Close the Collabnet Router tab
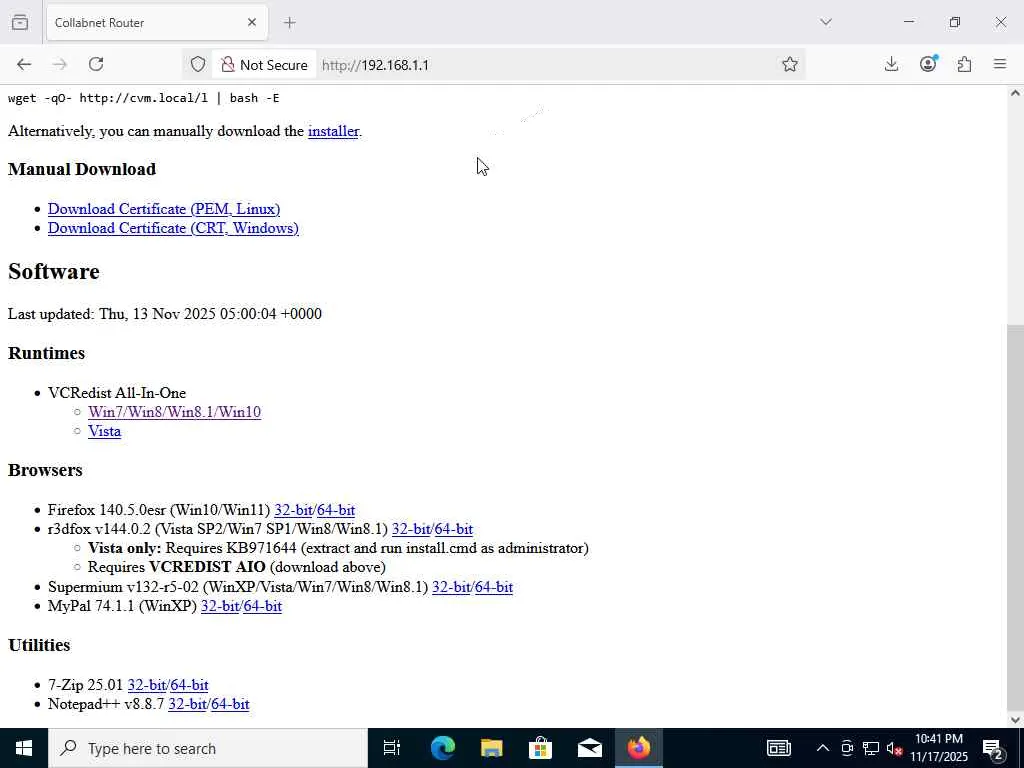Screen dimensions: 1024x768 click(x=252, y=22)
